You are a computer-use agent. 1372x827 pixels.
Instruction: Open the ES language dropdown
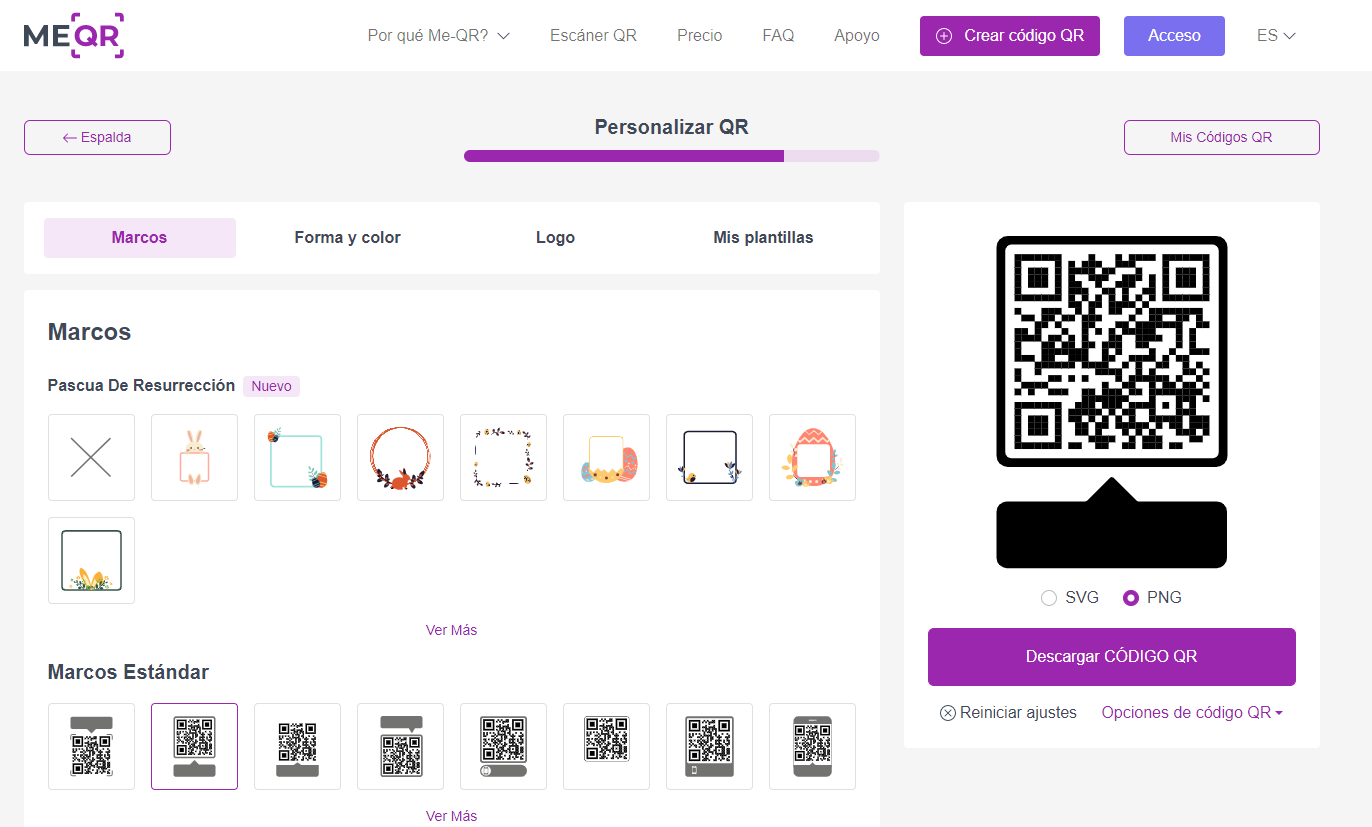pos(1276,35)
